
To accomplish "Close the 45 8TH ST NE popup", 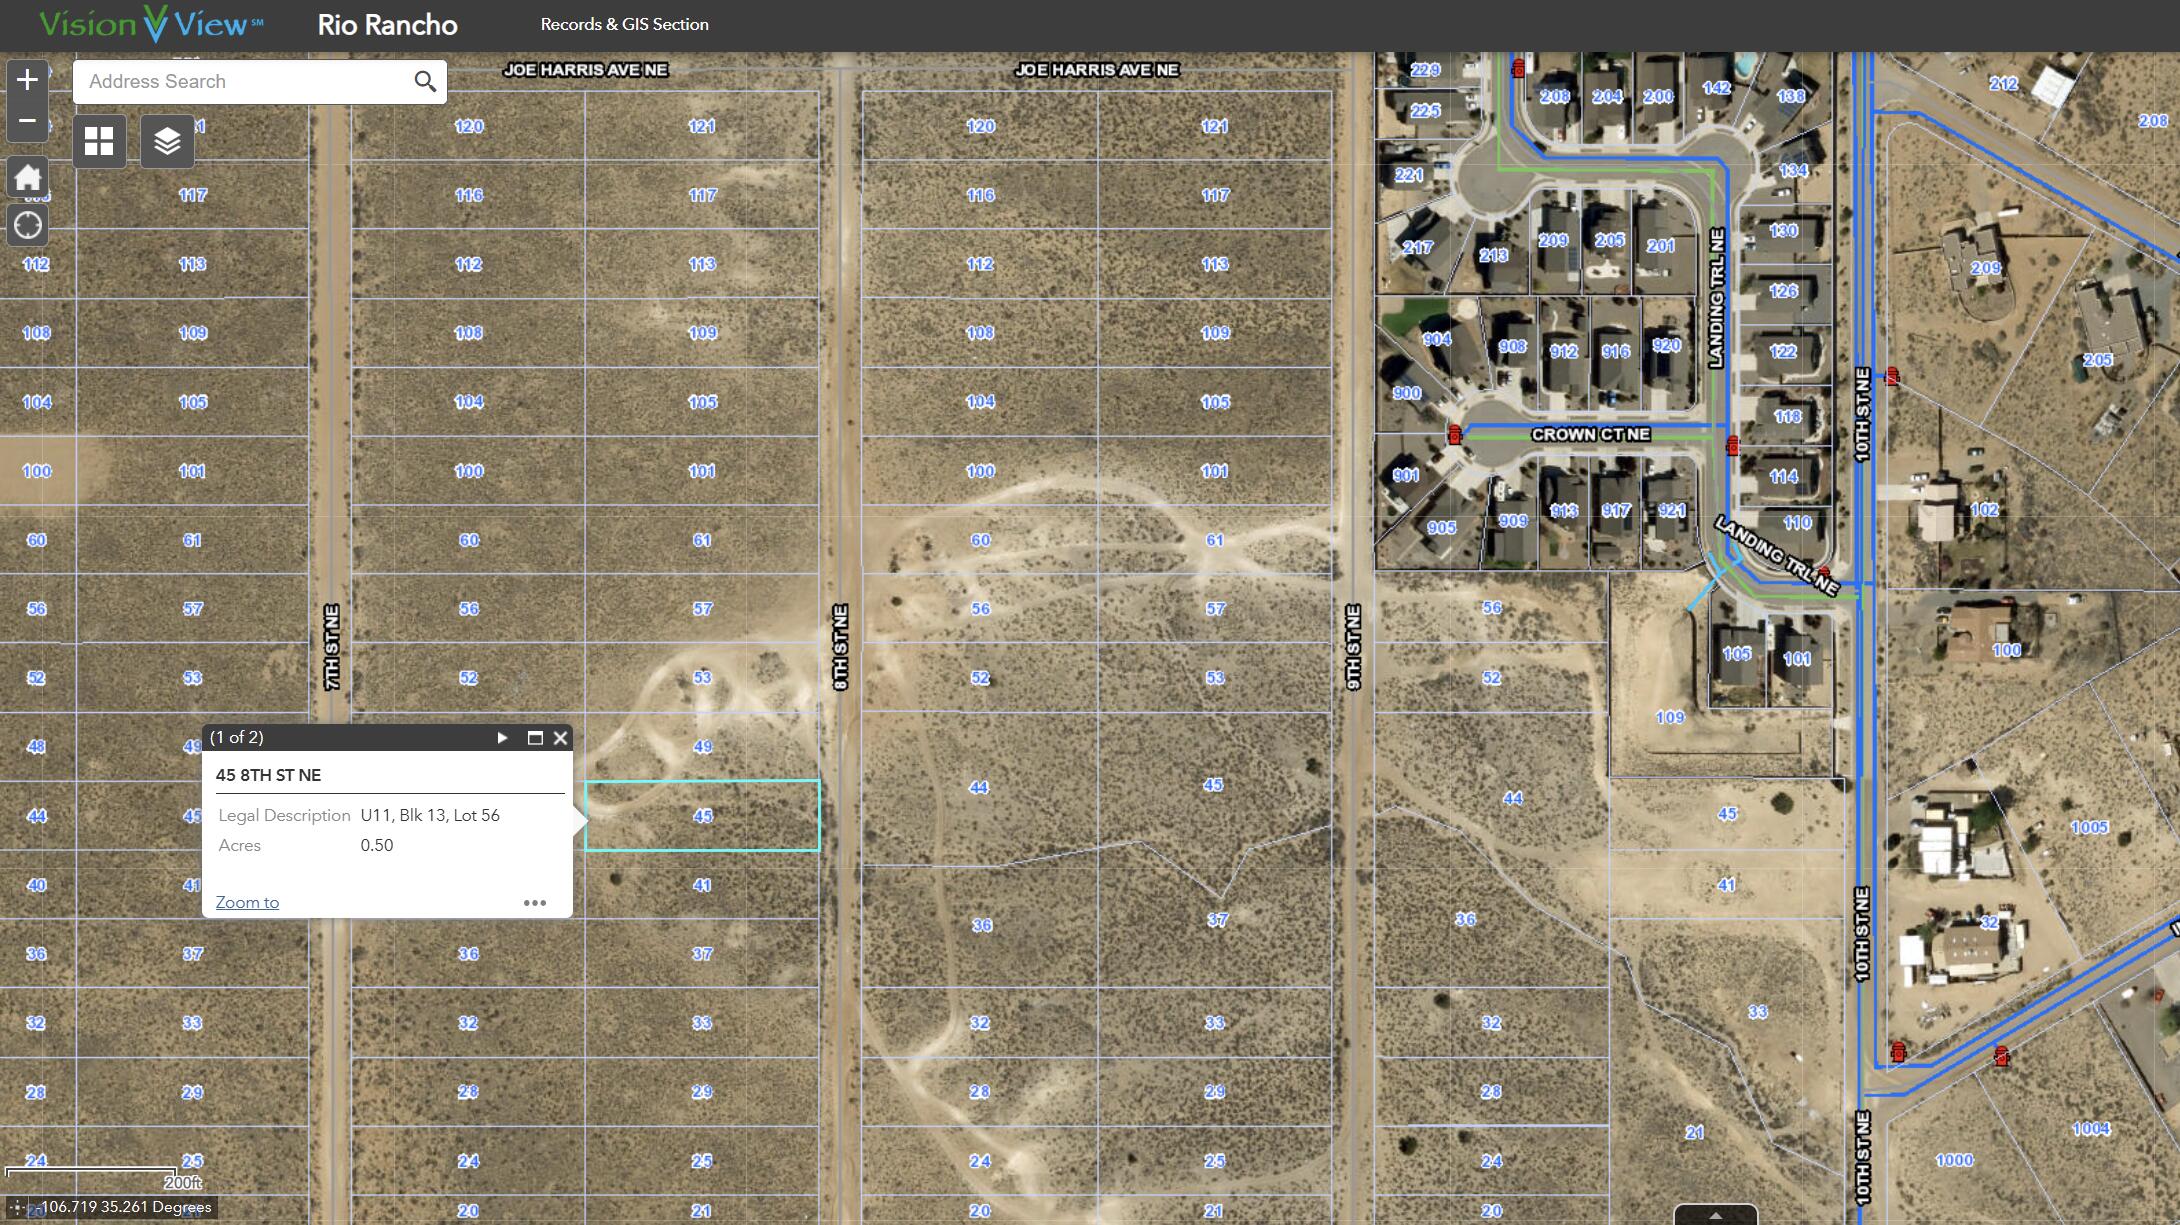I will 560,738.
